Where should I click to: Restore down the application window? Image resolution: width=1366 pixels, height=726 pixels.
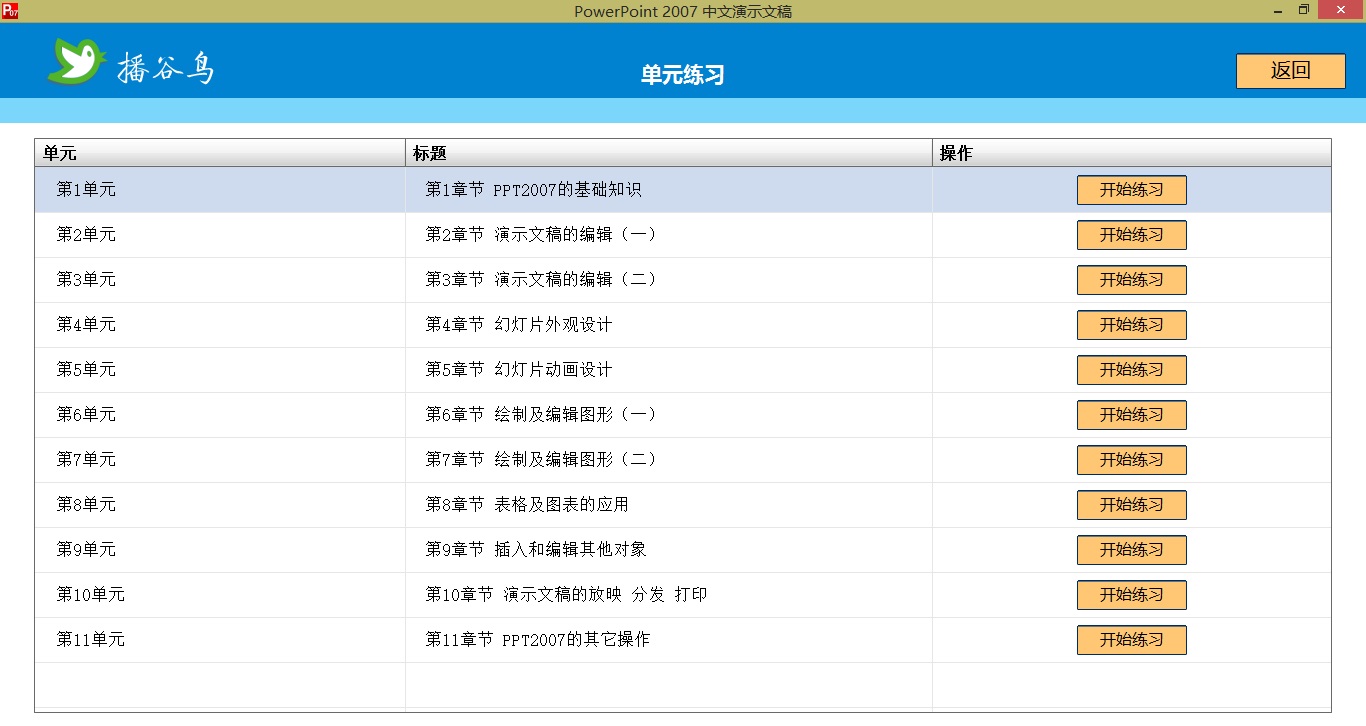(1303, 10)
